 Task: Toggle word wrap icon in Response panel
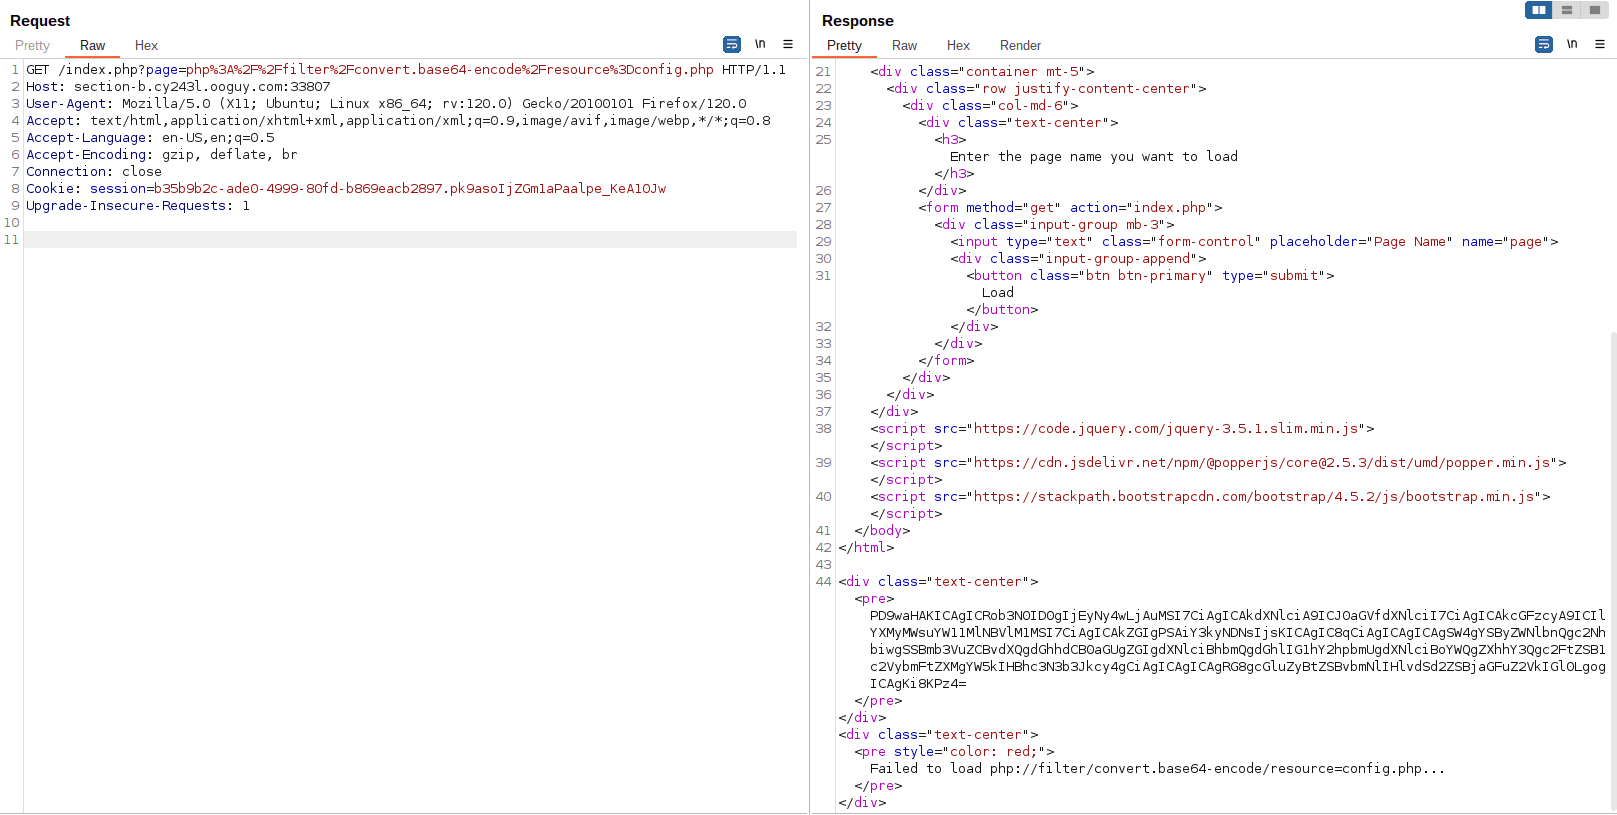point(1544,45)
